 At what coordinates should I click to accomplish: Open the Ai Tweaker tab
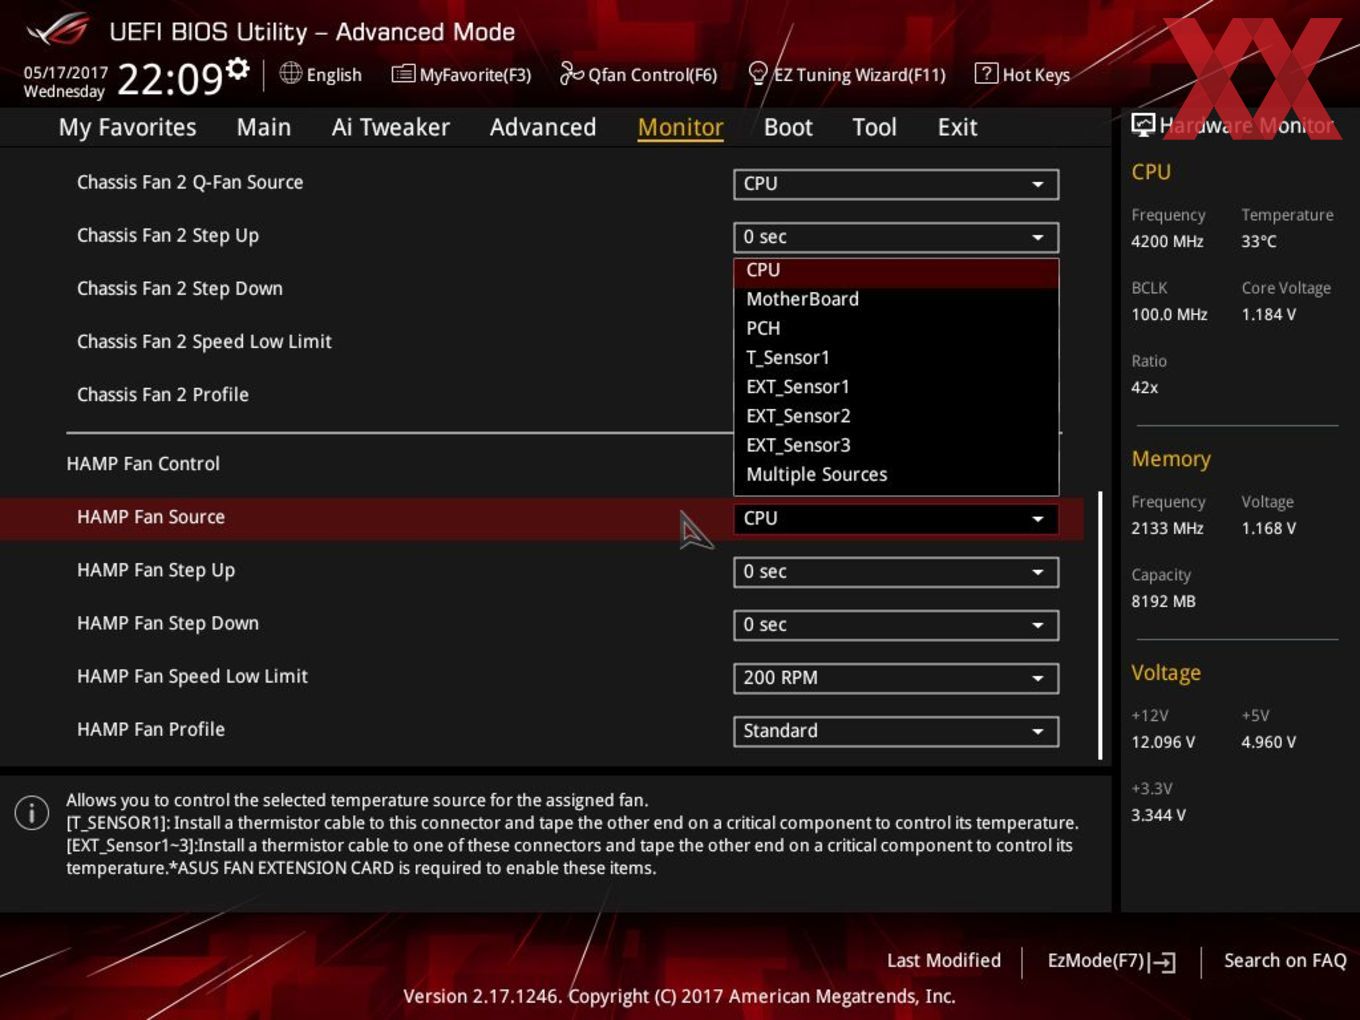click(x=390, y=127)
